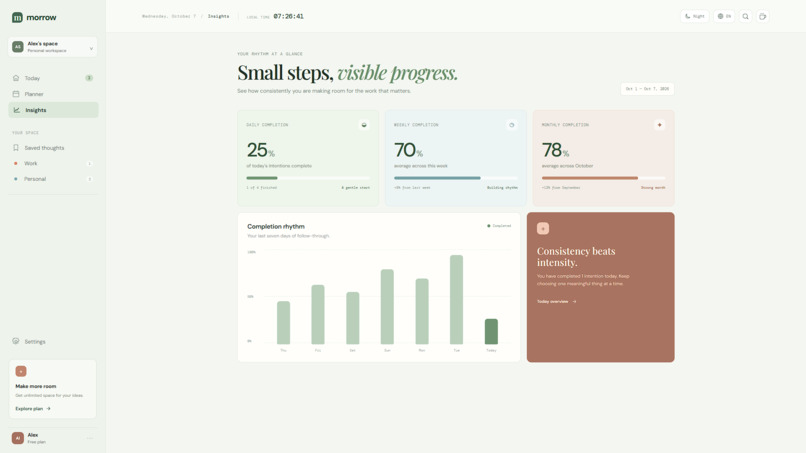Click the Monthly Completion sparkle icon
Screen dimensions: 806x453
pos(660,125)
